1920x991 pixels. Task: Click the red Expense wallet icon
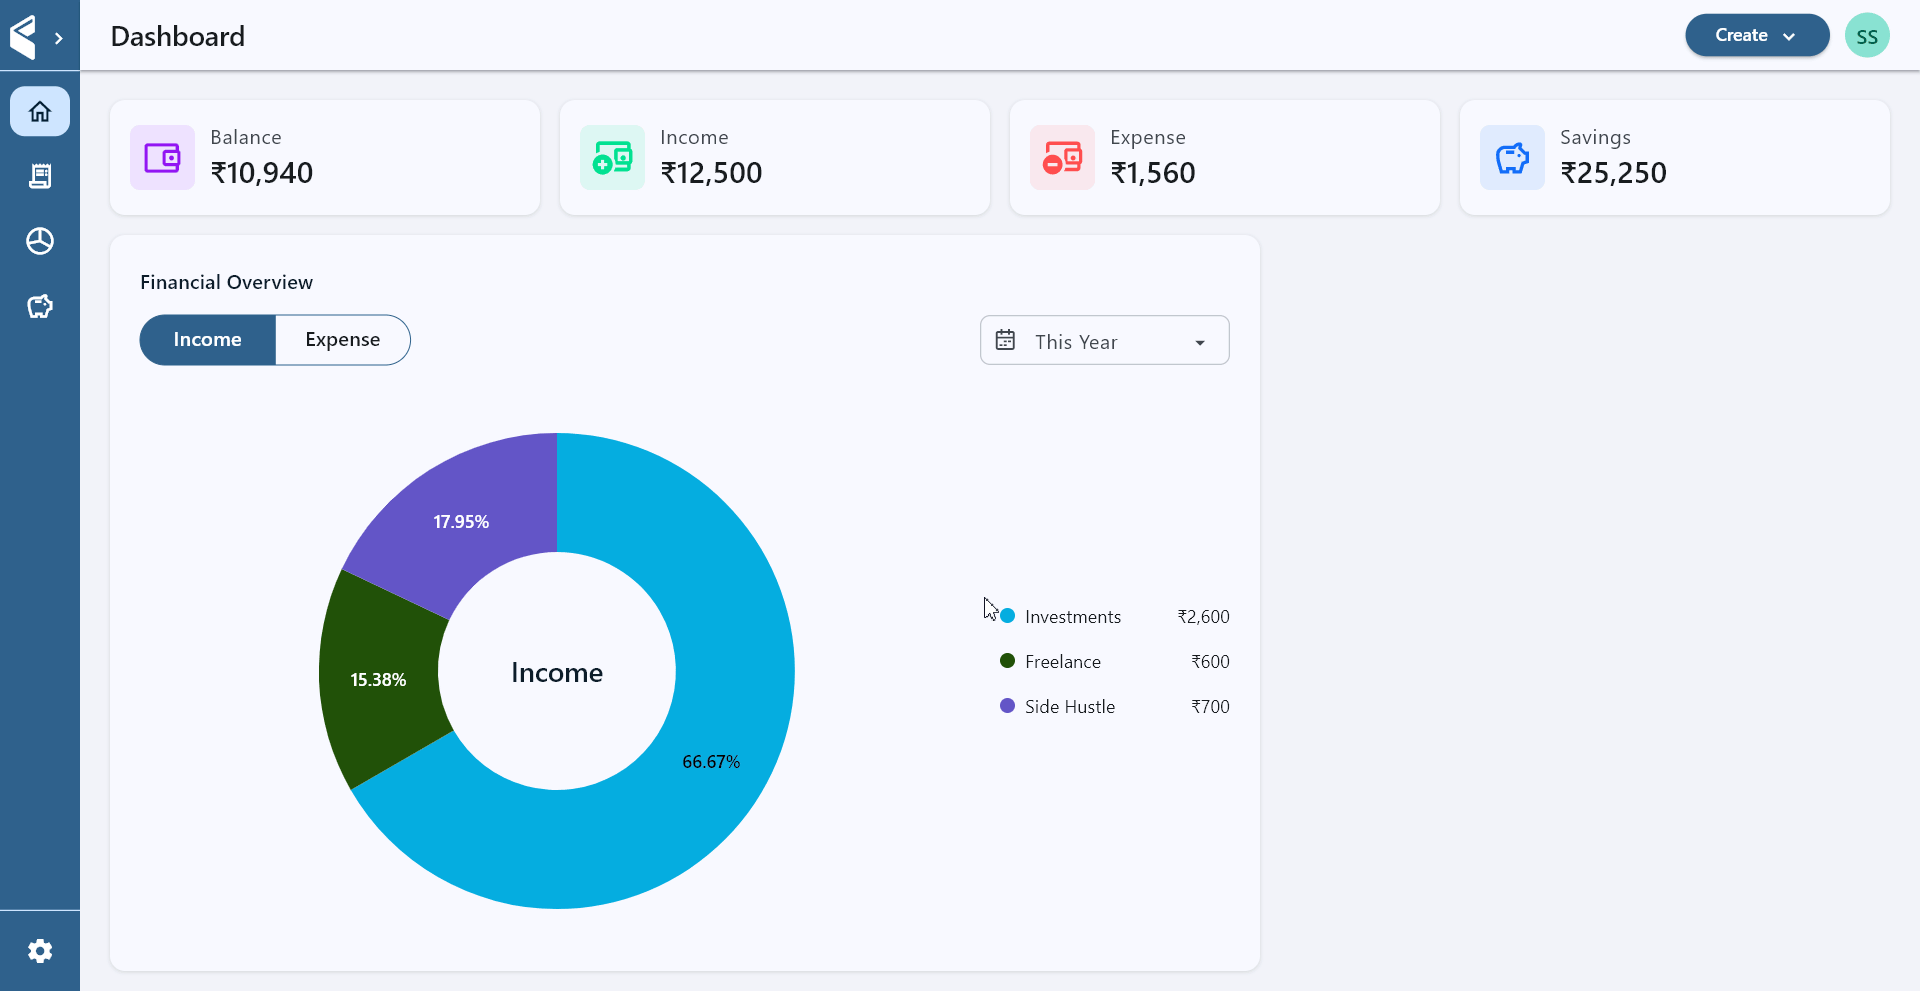click(x=1062, y=158)
